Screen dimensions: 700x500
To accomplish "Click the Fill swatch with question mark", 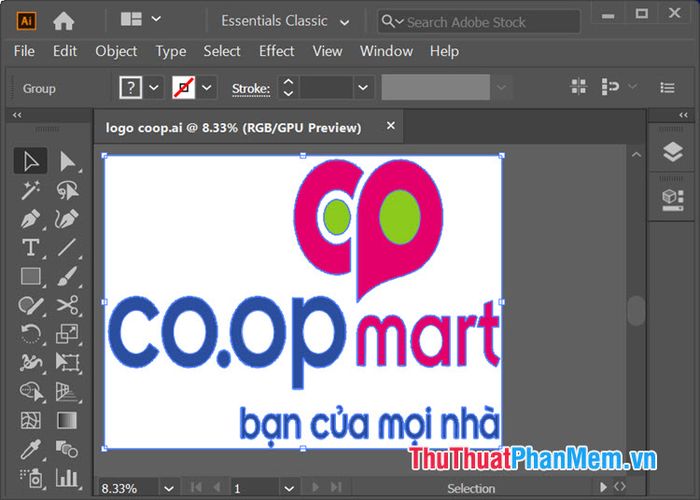I will tap(130, 88).
